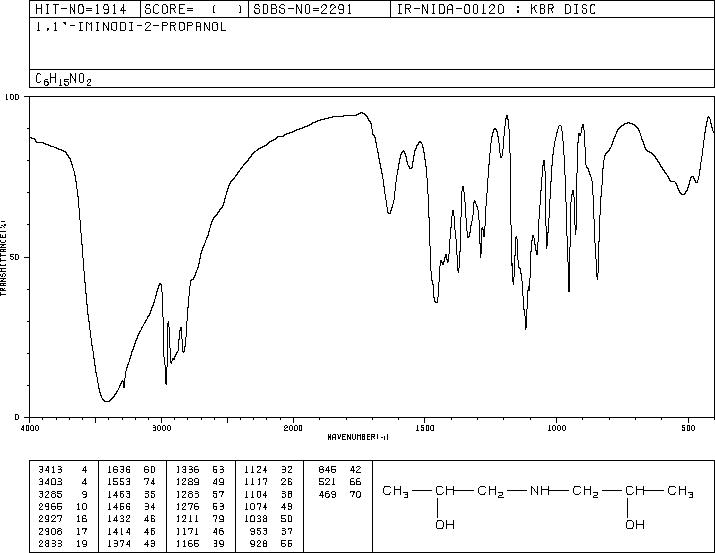715x553 pixels.
Task: Click the HIT-NO=1914 header cell
Action: tap(85, 9)
